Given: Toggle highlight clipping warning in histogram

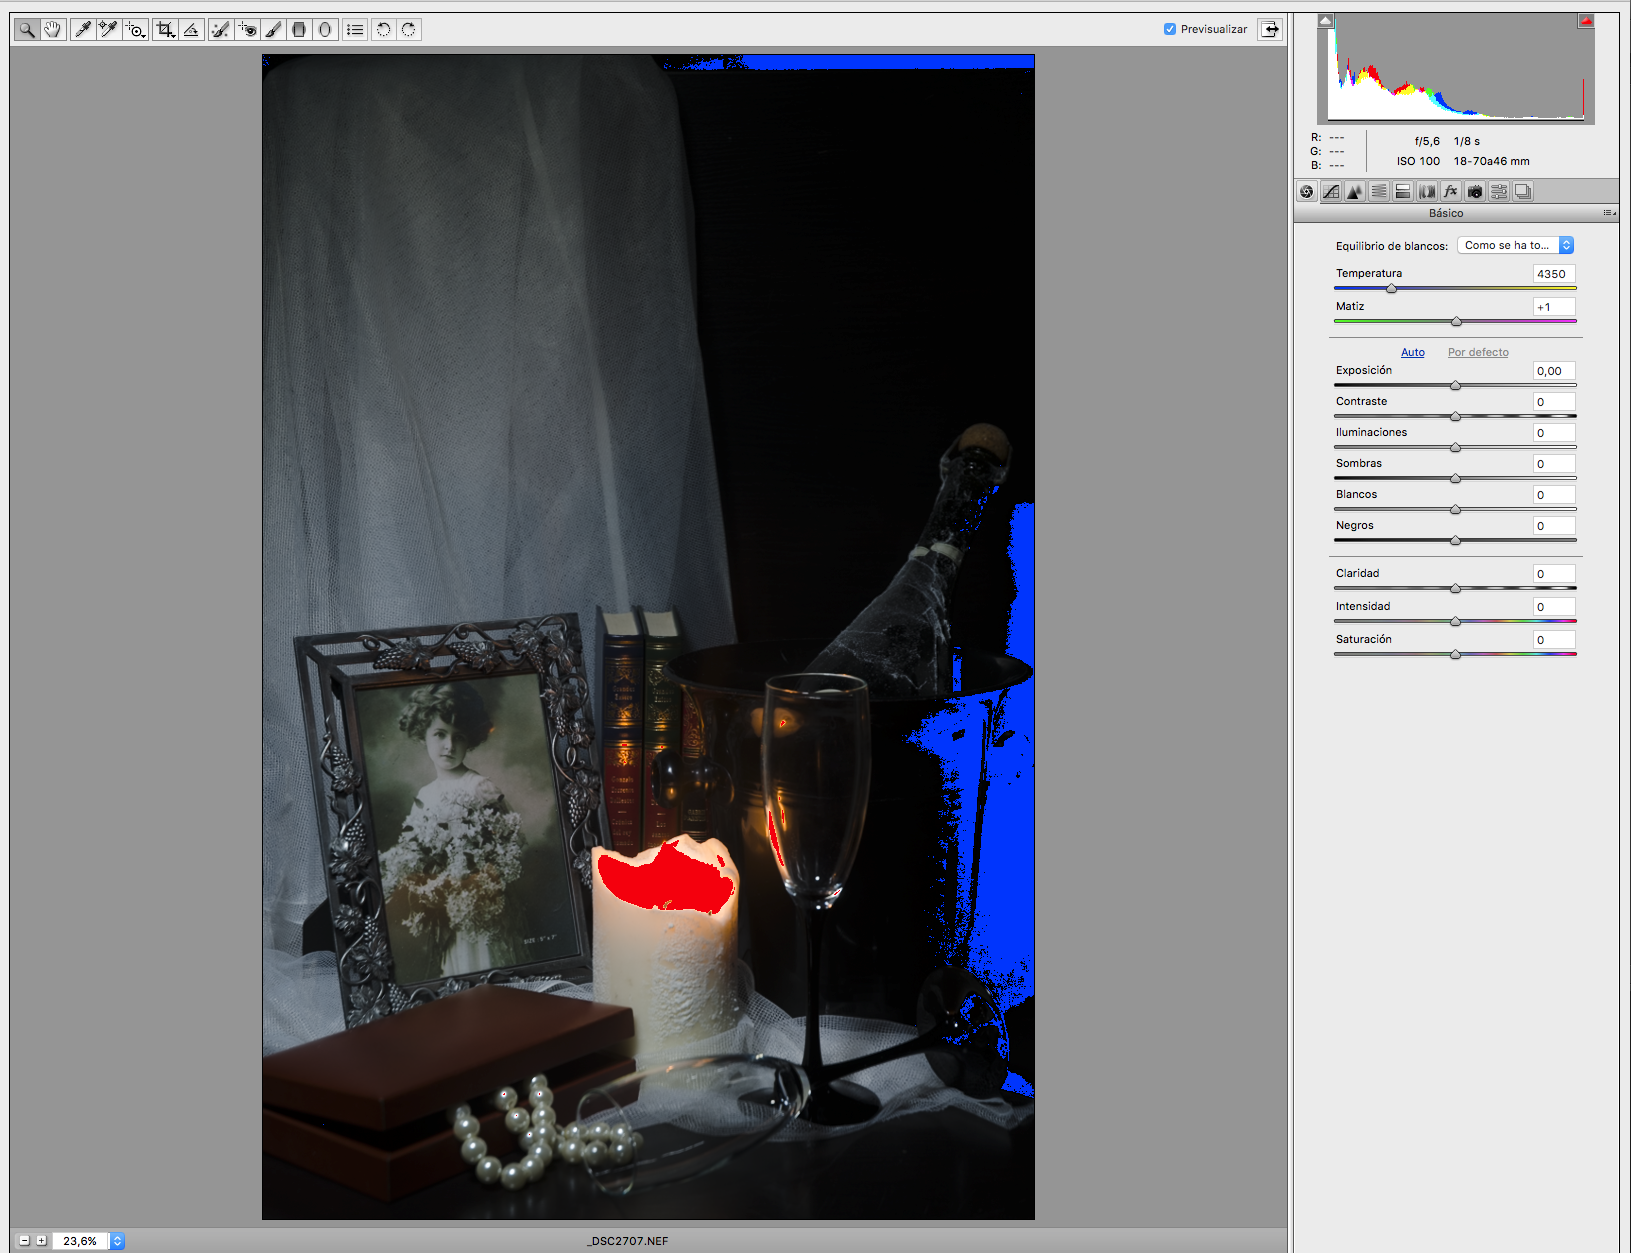Looking at the screenshot, I should (x=1586, y=20).
